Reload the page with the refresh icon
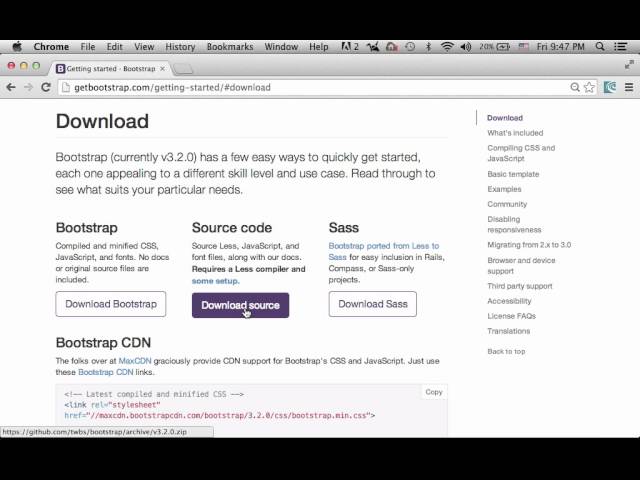This screenshot has width=640, height=480. coord(46,87)
